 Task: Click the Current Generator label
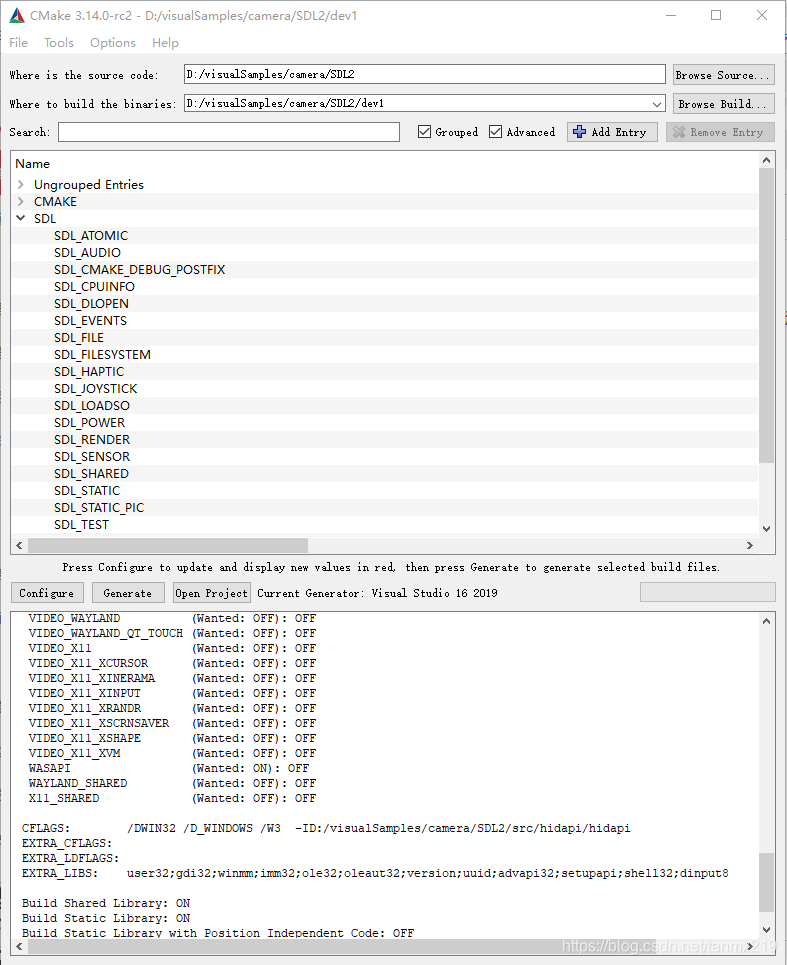[377, 593]
